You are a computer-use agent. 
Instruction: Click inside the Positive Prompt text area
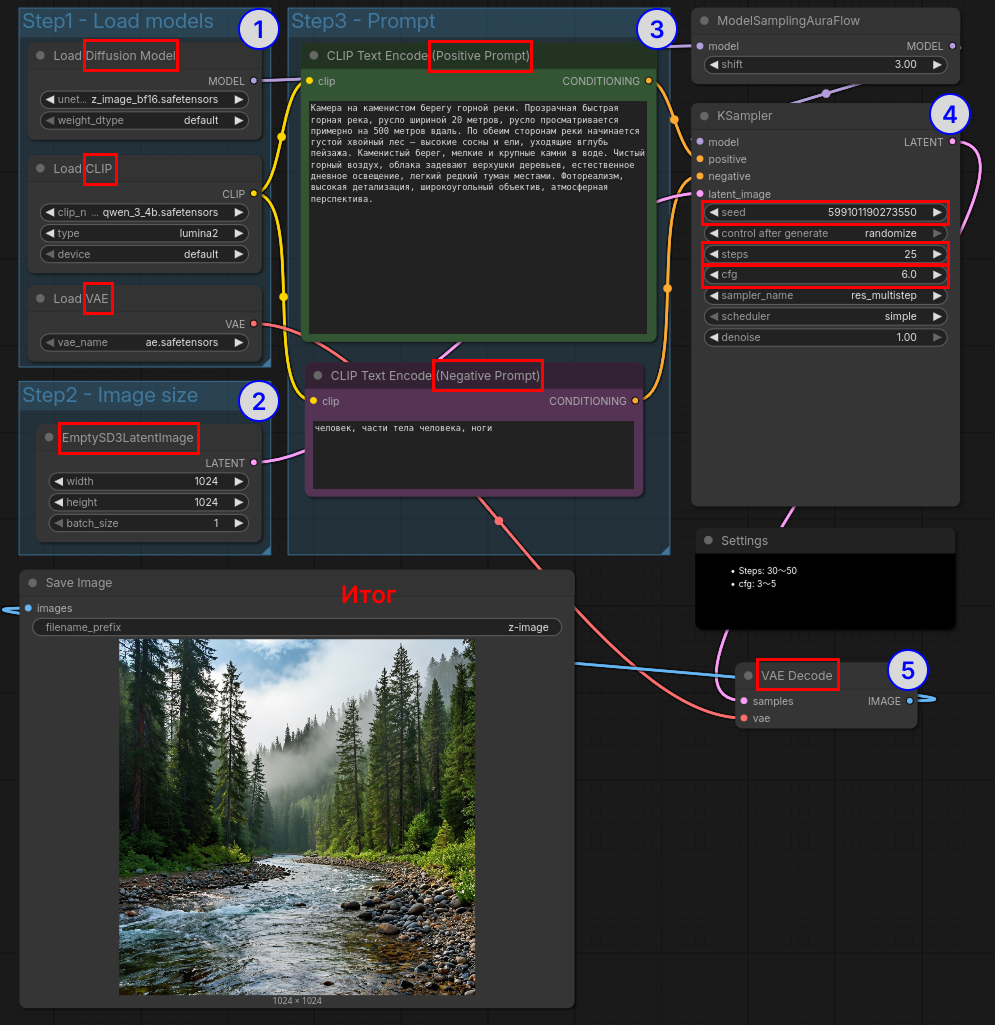pyautogui.click(x=478, y=250)
